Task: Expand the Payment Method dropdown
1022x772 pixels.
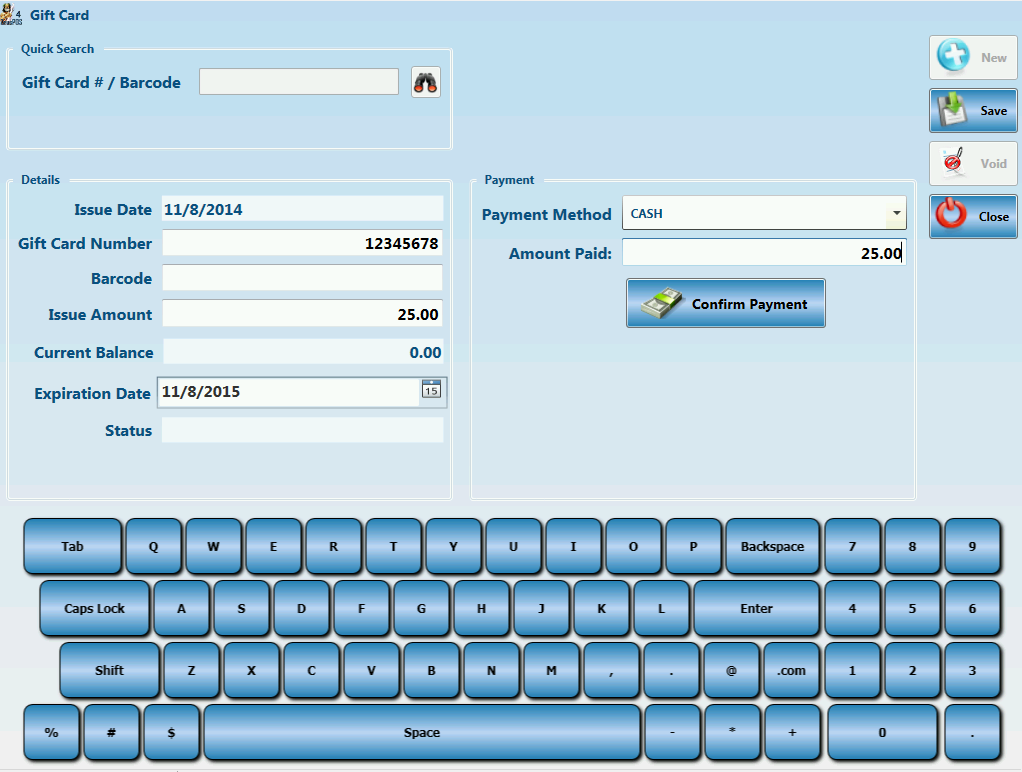Action: [x=895, y=213]
